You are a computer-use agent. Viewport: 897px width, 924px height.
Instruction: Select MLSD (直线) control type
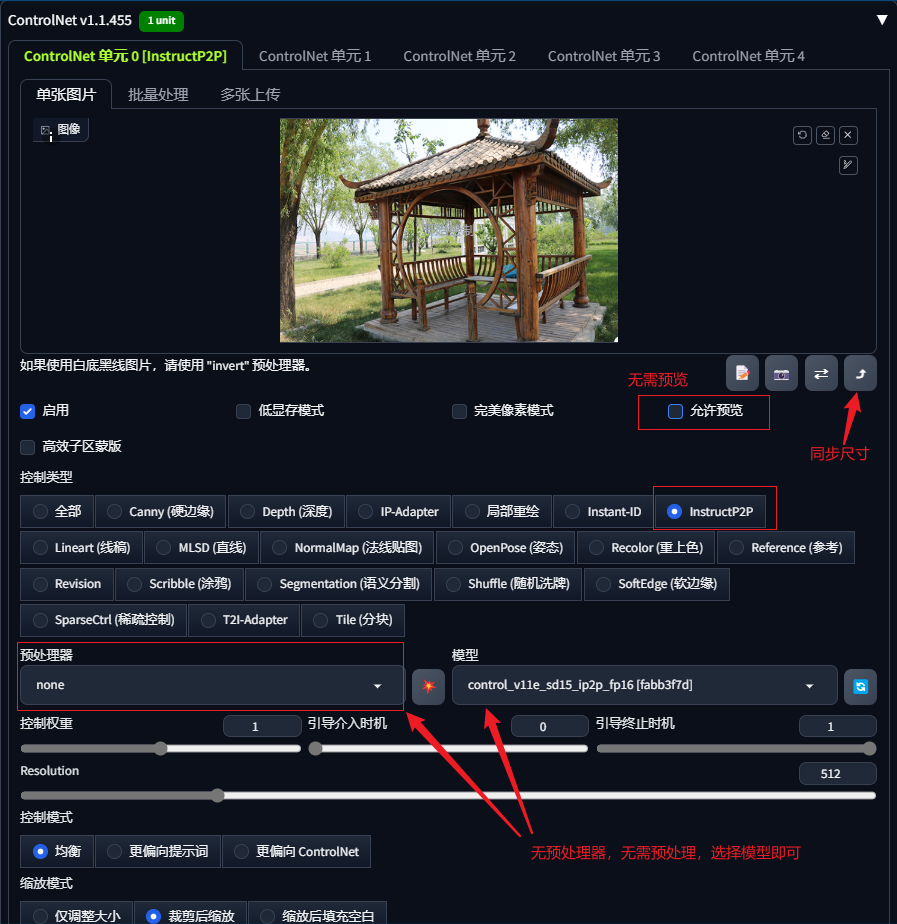click(x=202, y=547)
